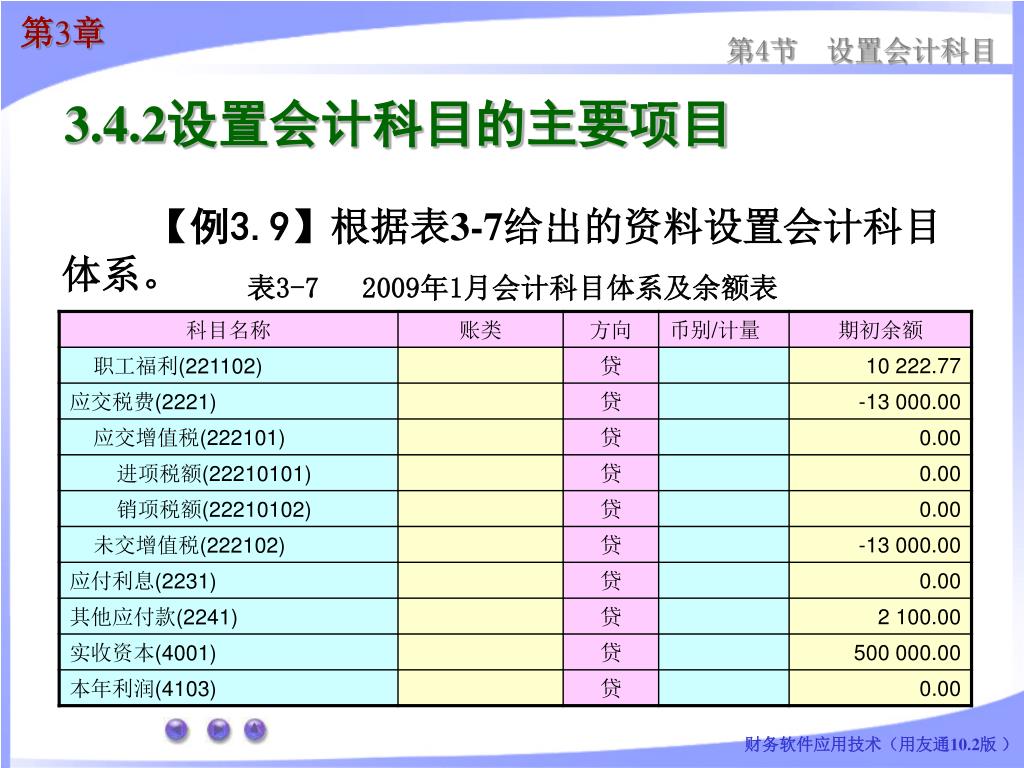The image size is (1024, 768).
Task: Click the 应交增值税(222101) row name
Action: tap(189, 438)
